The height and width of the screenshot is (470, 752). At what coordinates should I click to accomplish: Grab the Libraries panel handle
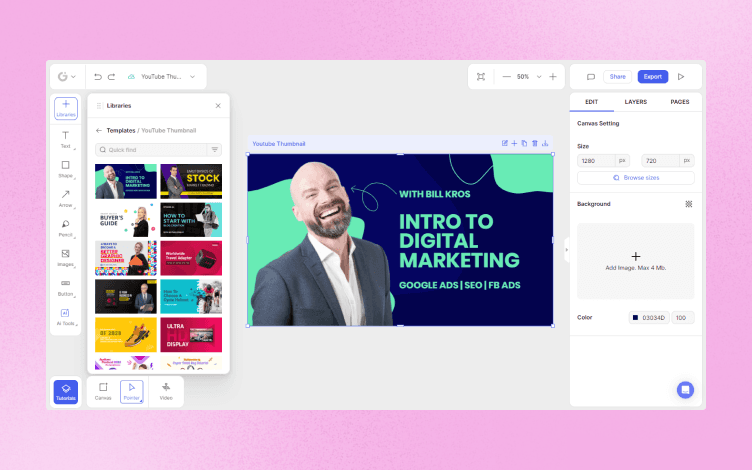(x=99, y=106)
